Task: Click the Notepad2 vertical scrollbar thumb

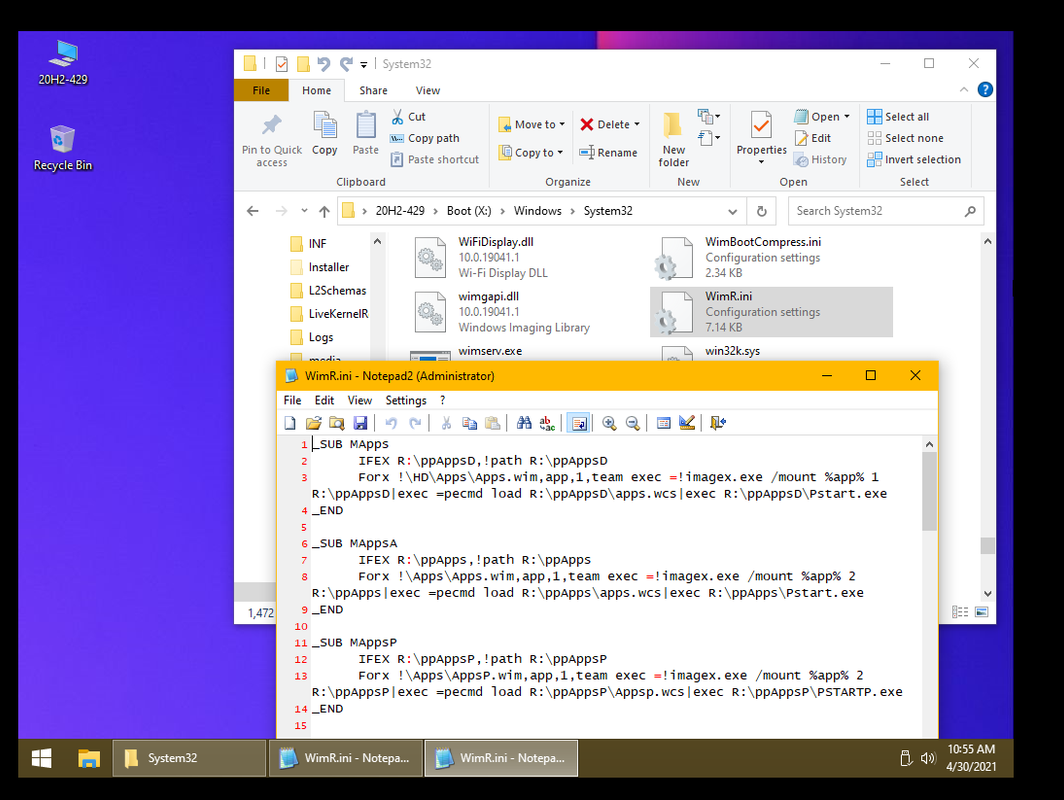Action: (930, 492)
